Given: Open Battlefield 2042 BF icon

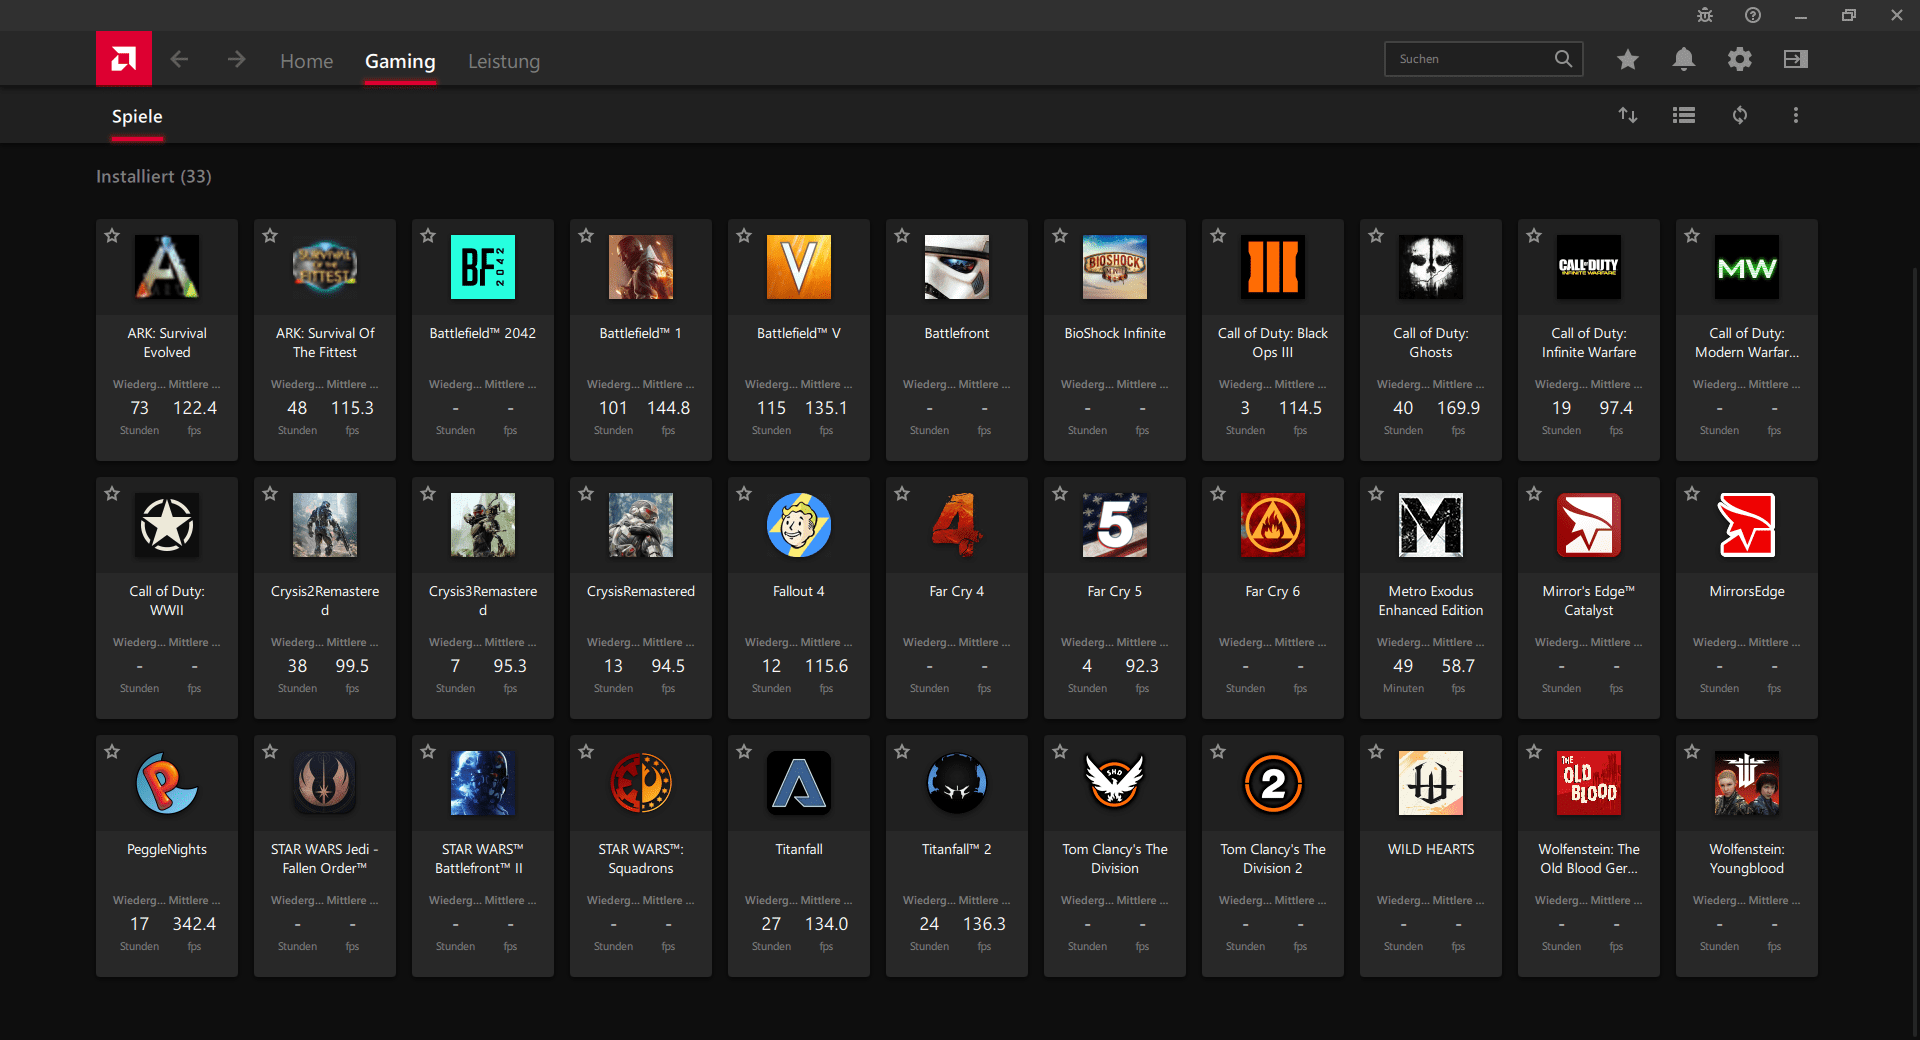Looking at the screenshot, I should coord(483,267).
